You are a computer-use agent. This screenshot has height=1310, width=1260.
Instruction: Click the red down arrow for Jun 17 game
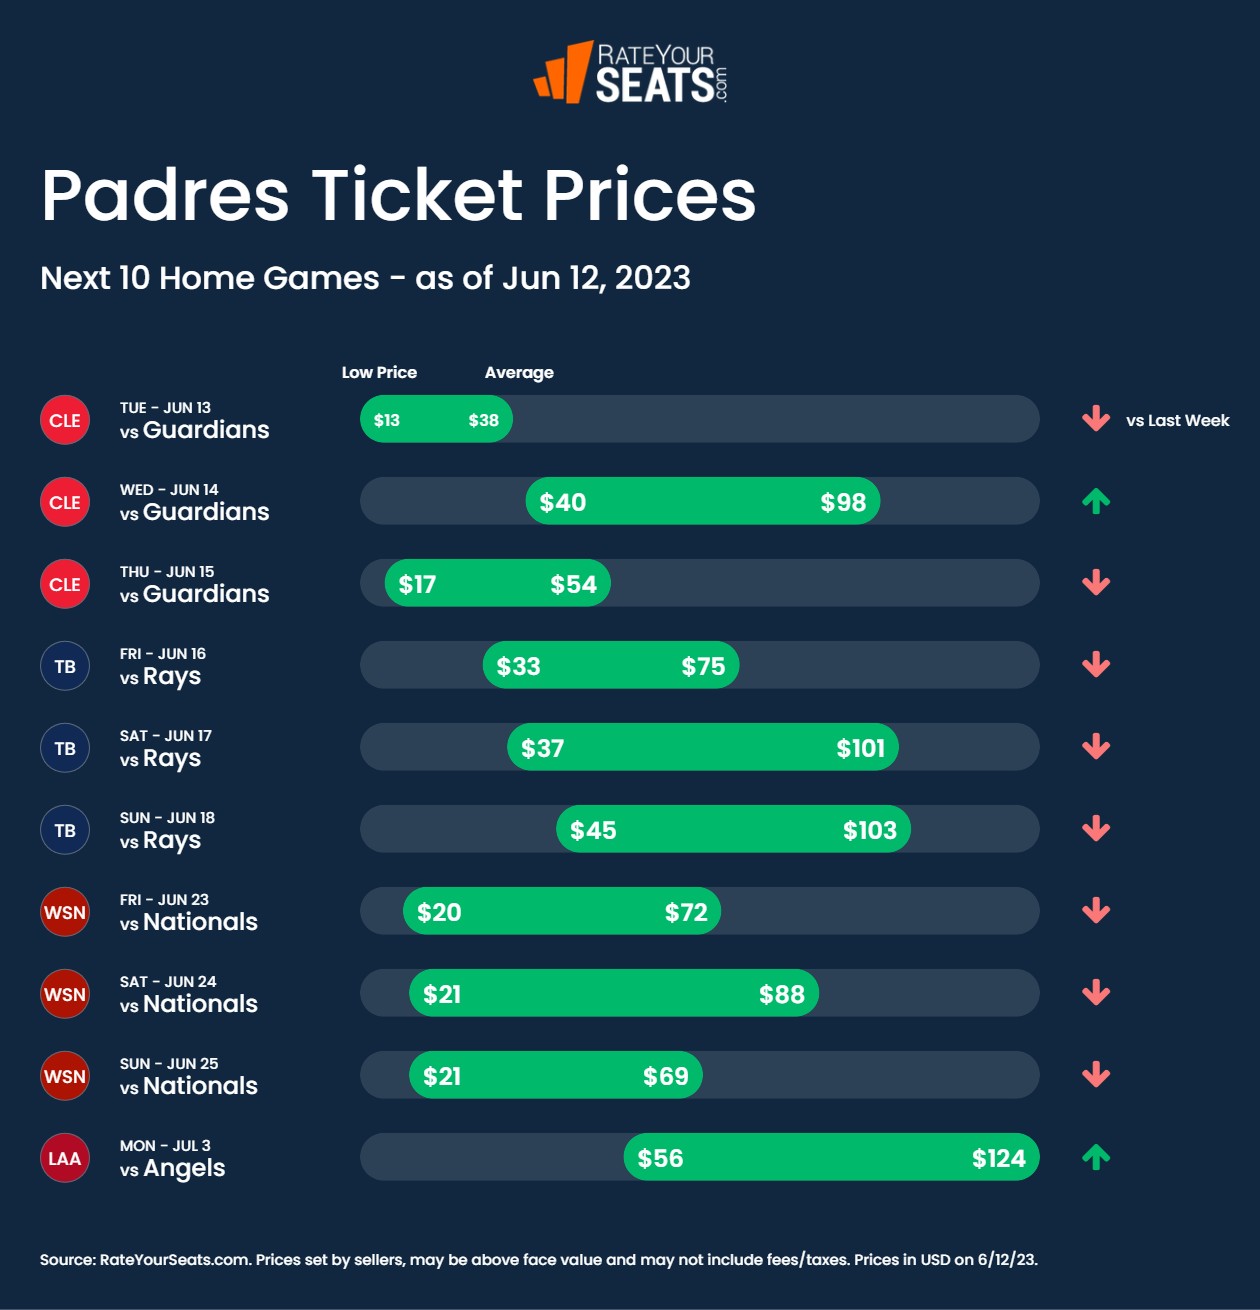pyautogui.click(x=1096, y=747)
